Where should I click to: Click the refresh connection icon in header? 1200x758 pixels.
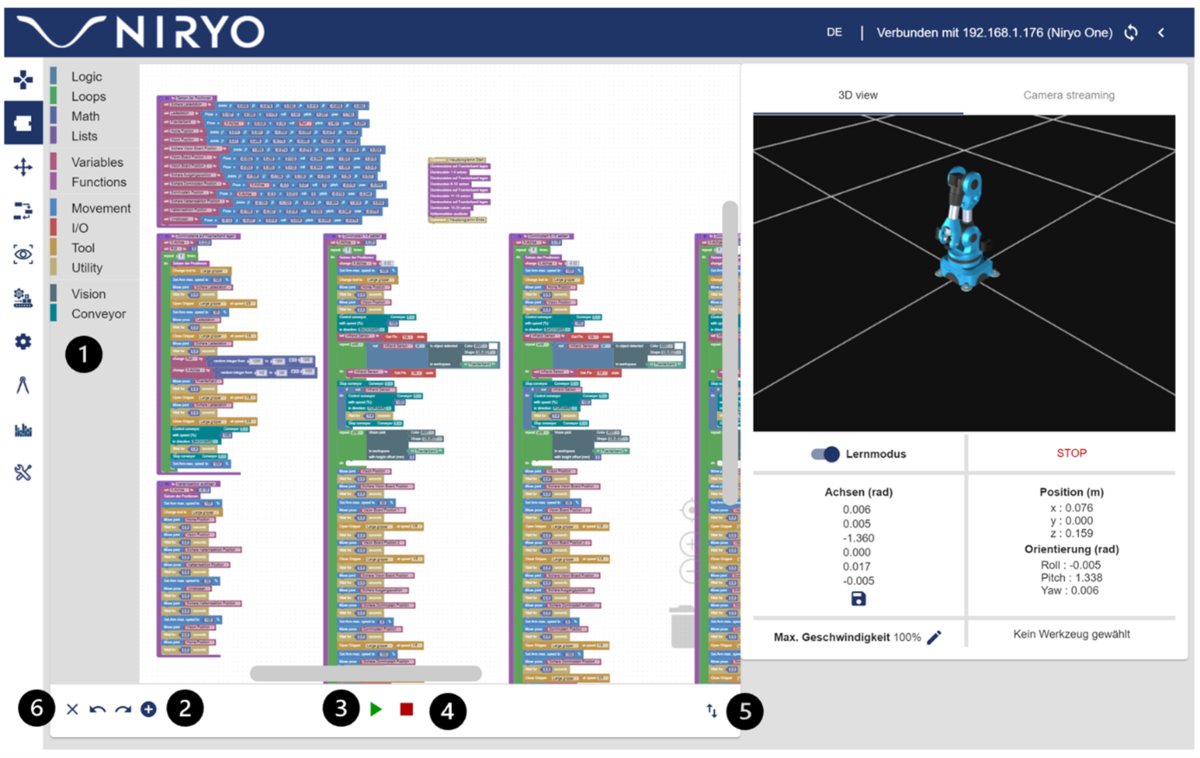(x=1131, y=33)
